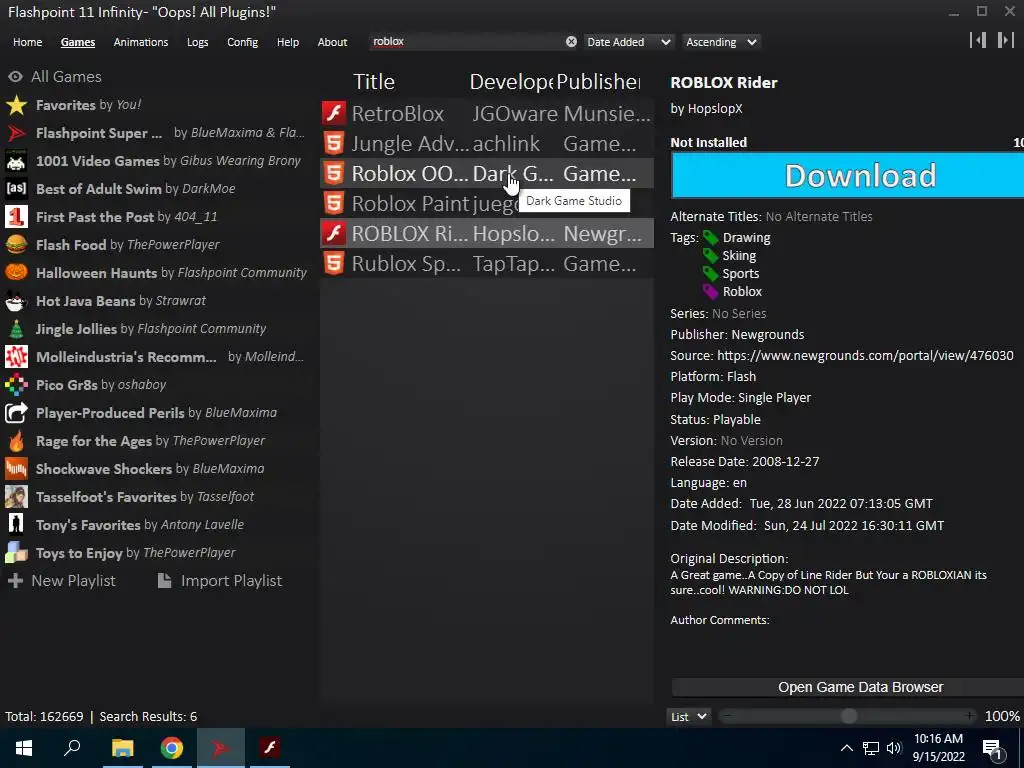Select the Rublox Sp... game title
1024x768 pixels.
[406, 264]
